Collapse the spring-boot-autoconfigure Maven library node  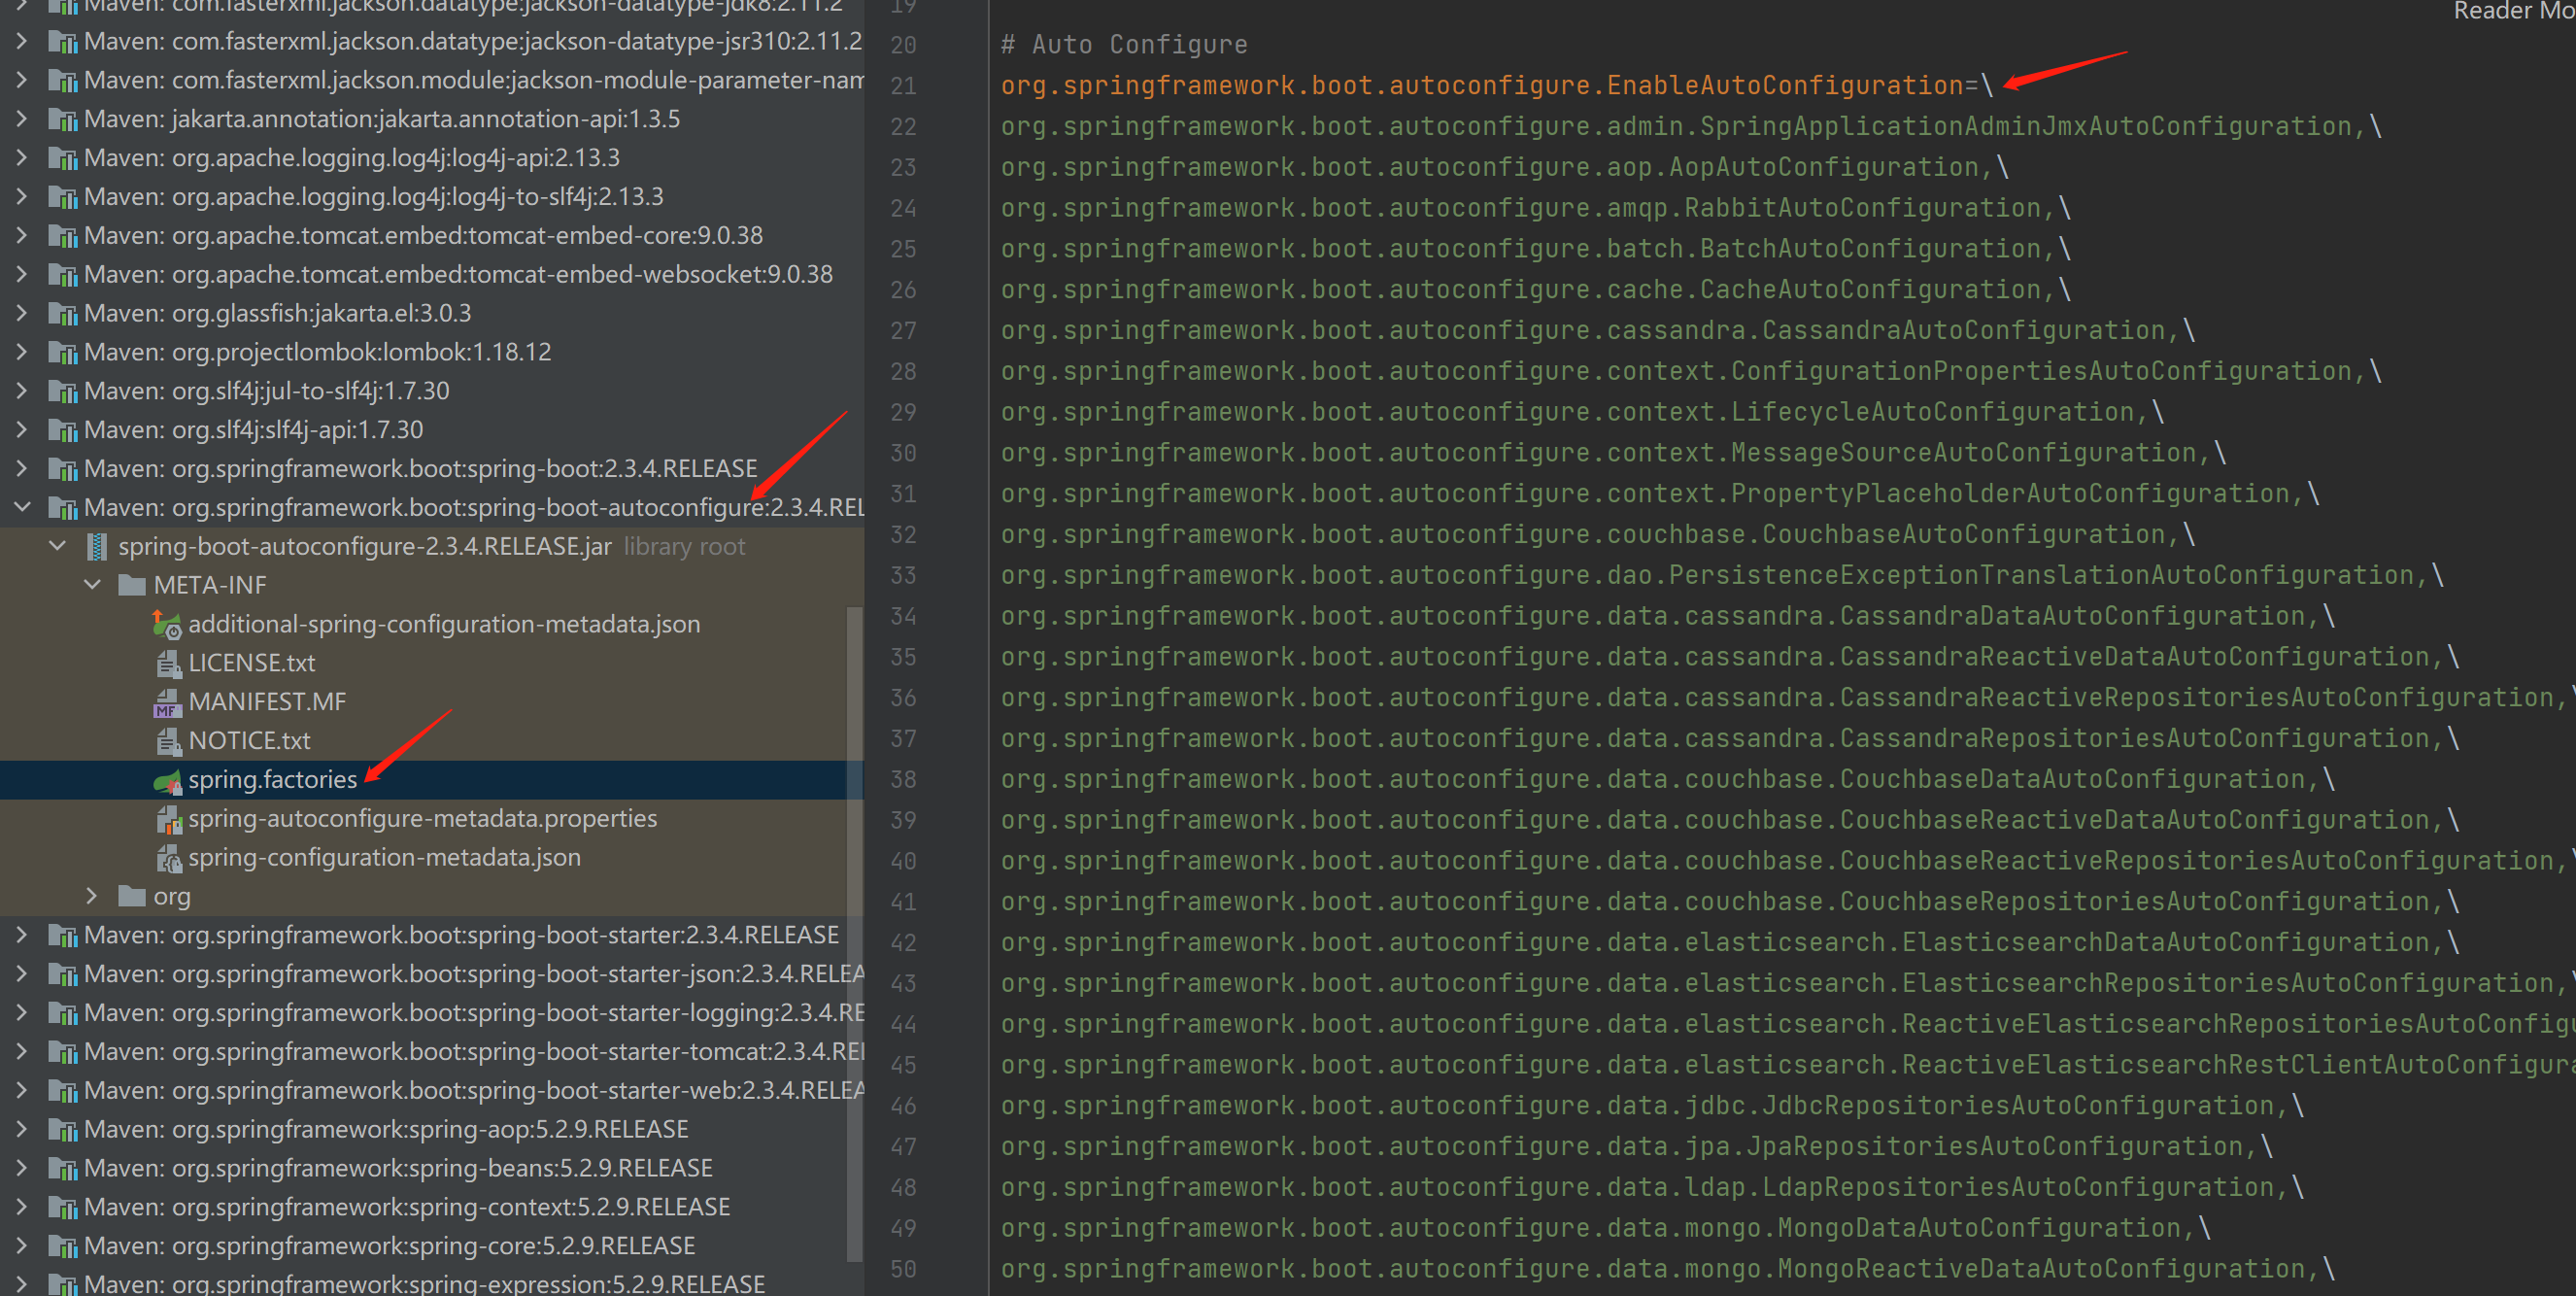[22, 507]
